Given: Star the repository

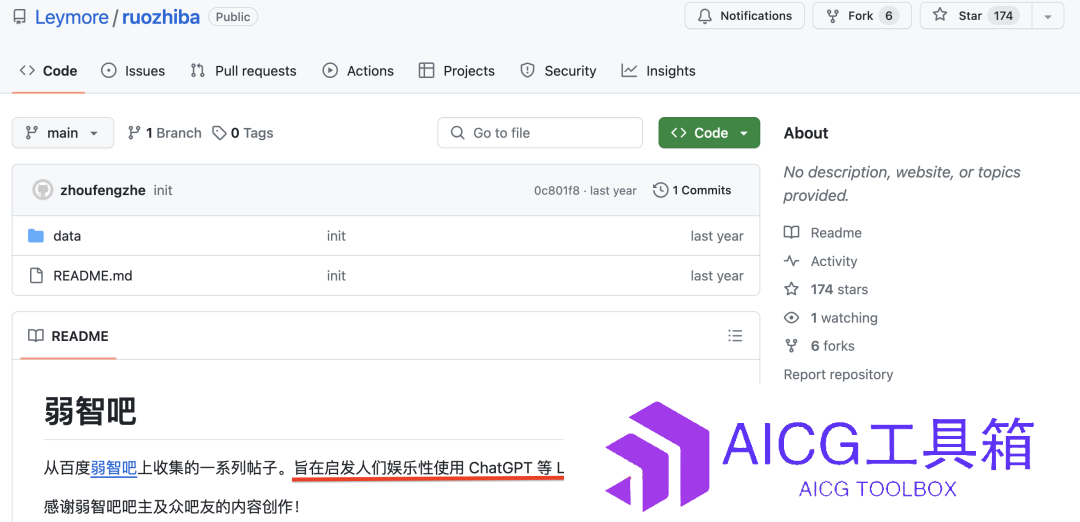Looking at the screenshot, I should (975, 16).
